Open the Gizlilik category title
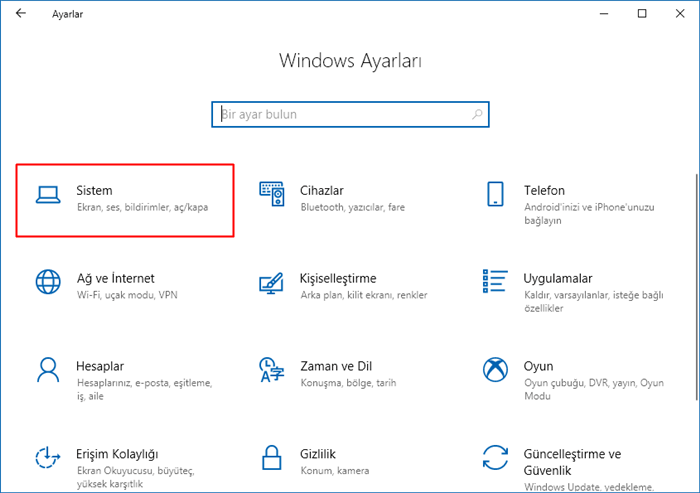 318,454
